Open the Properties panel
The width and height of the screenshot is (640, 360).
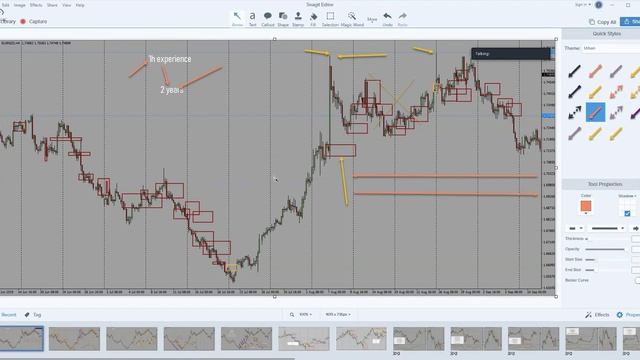[628, 315]
